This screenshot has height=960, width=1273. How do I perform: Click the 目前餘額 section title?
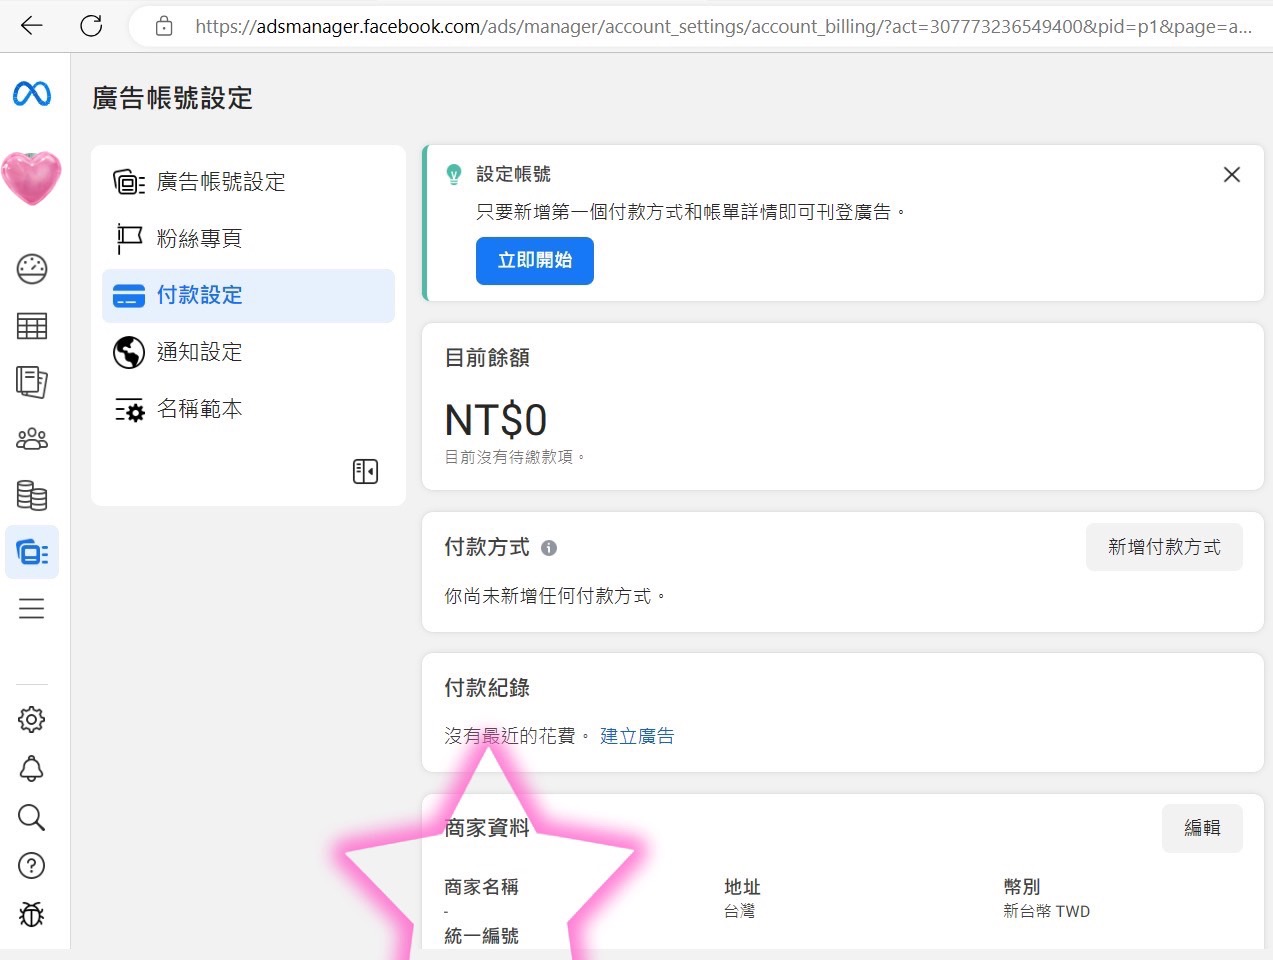(487, 358)
